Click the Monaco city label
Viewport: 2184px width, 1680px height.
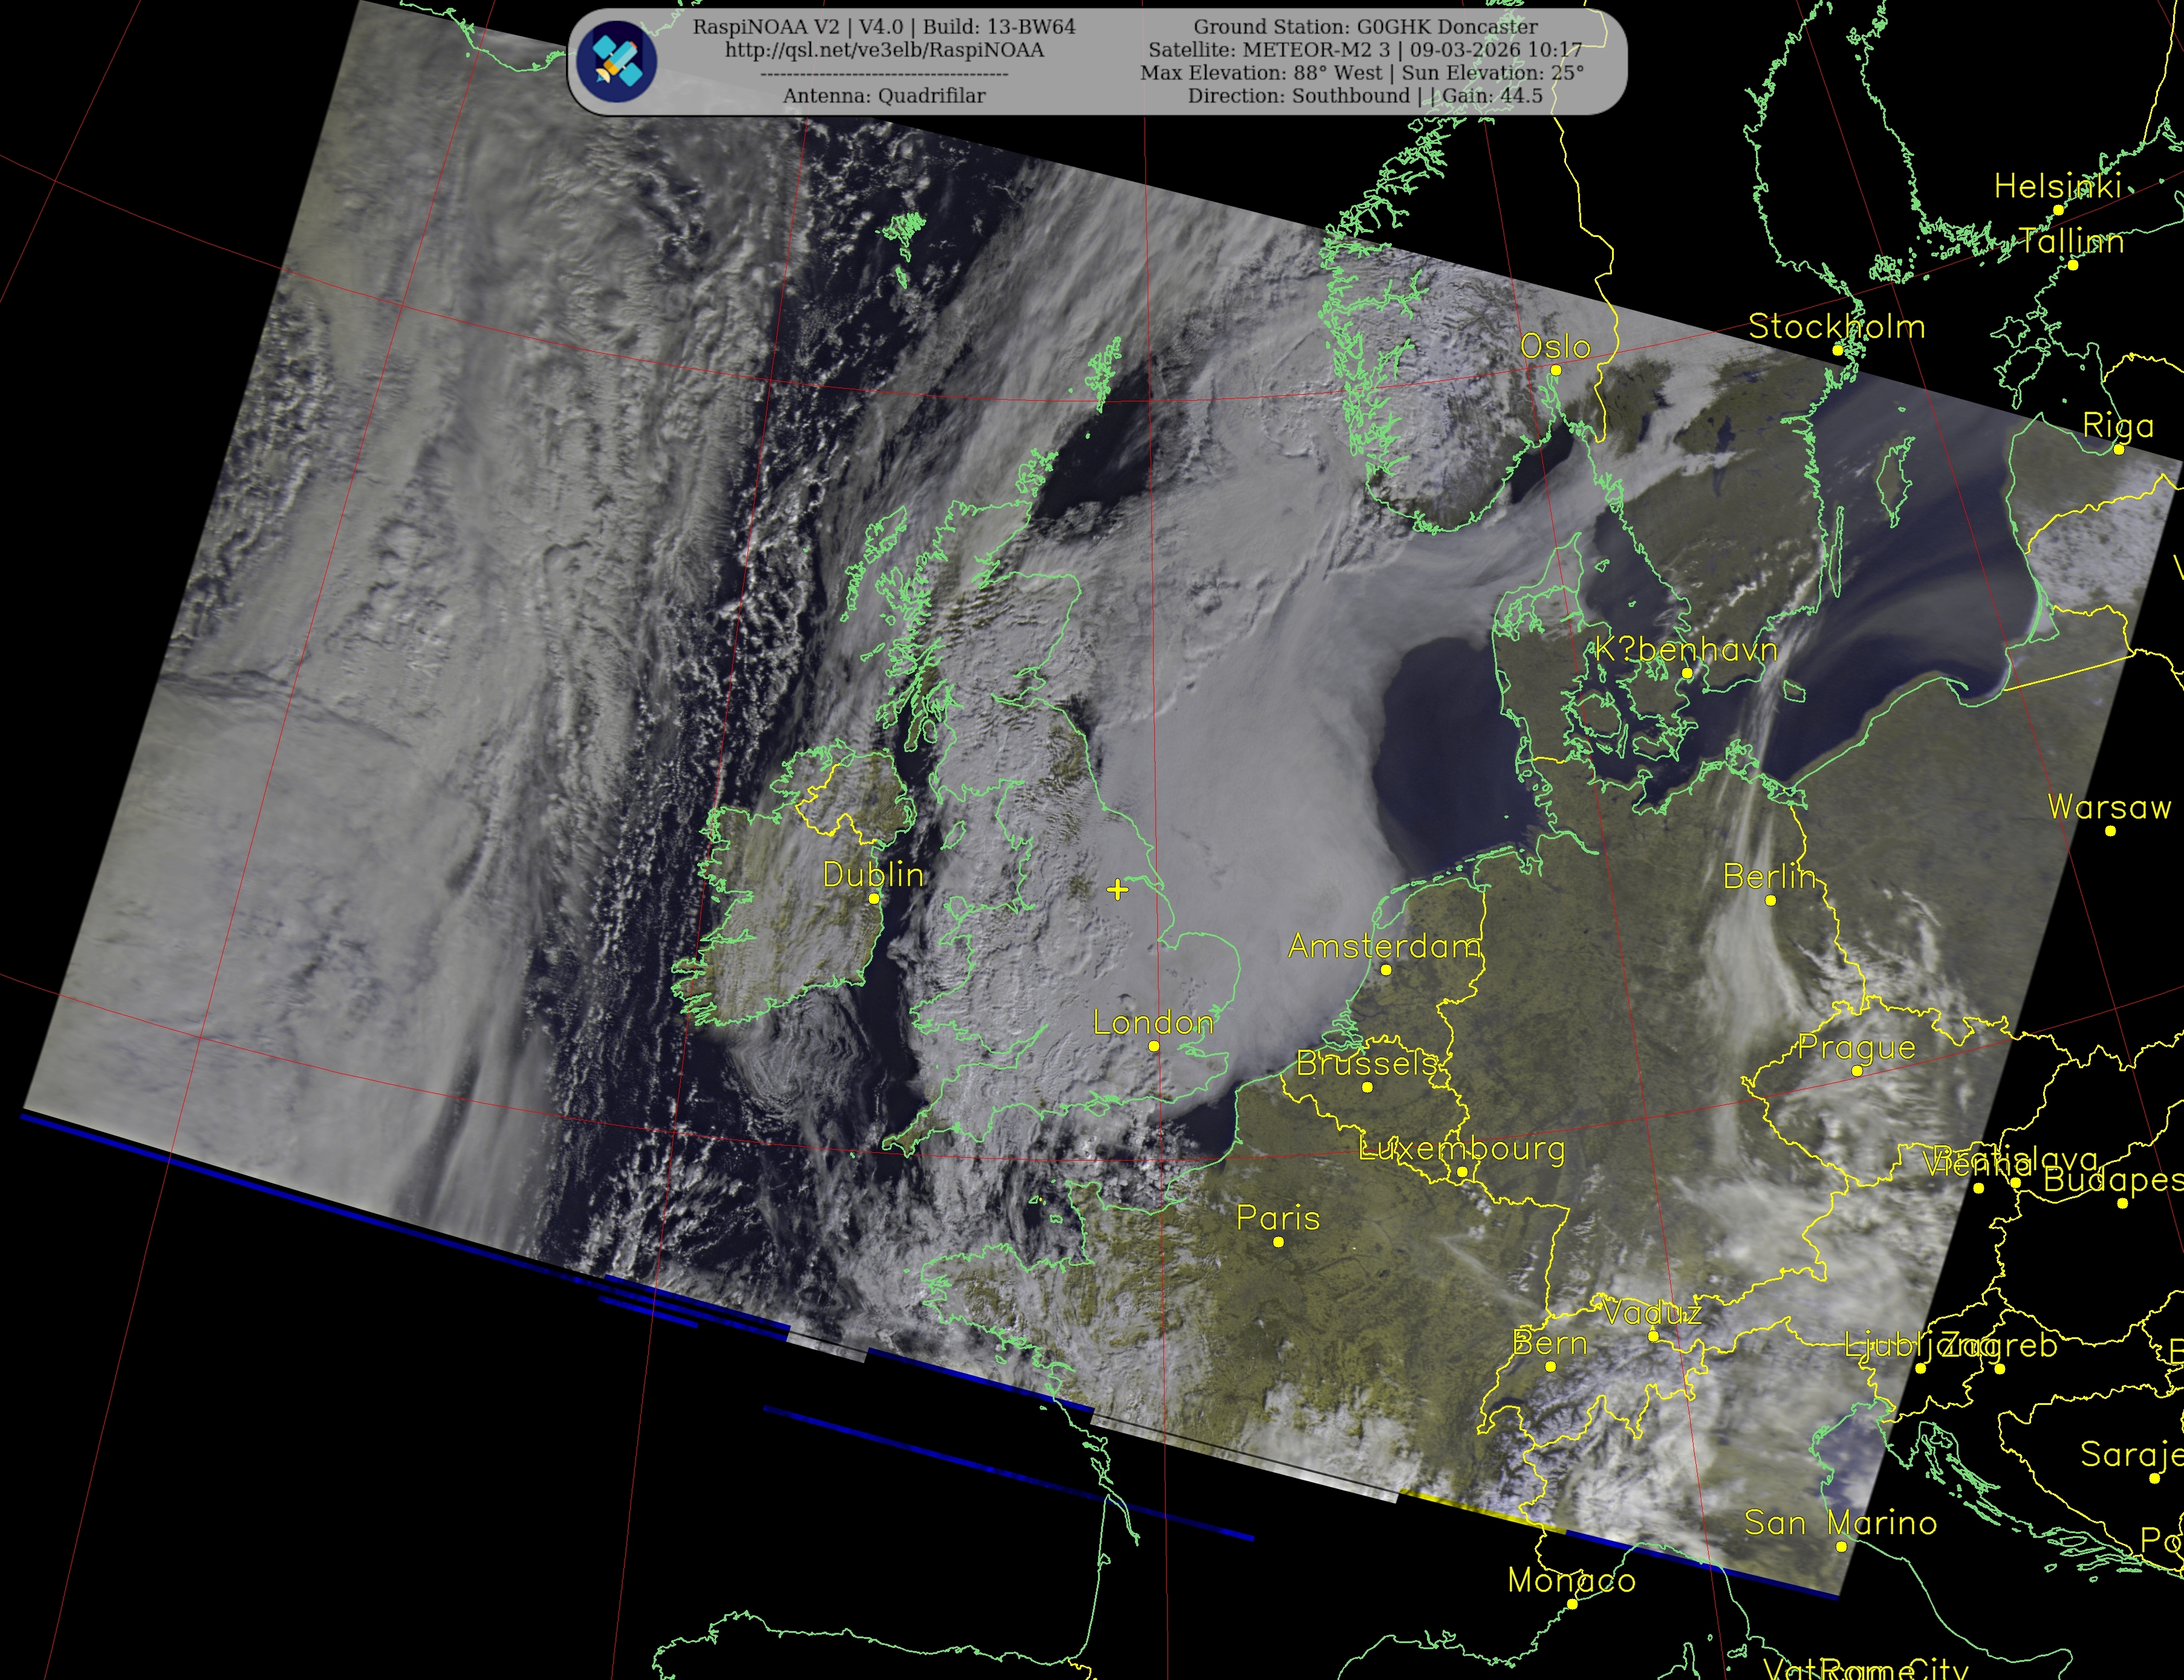1571,1580
